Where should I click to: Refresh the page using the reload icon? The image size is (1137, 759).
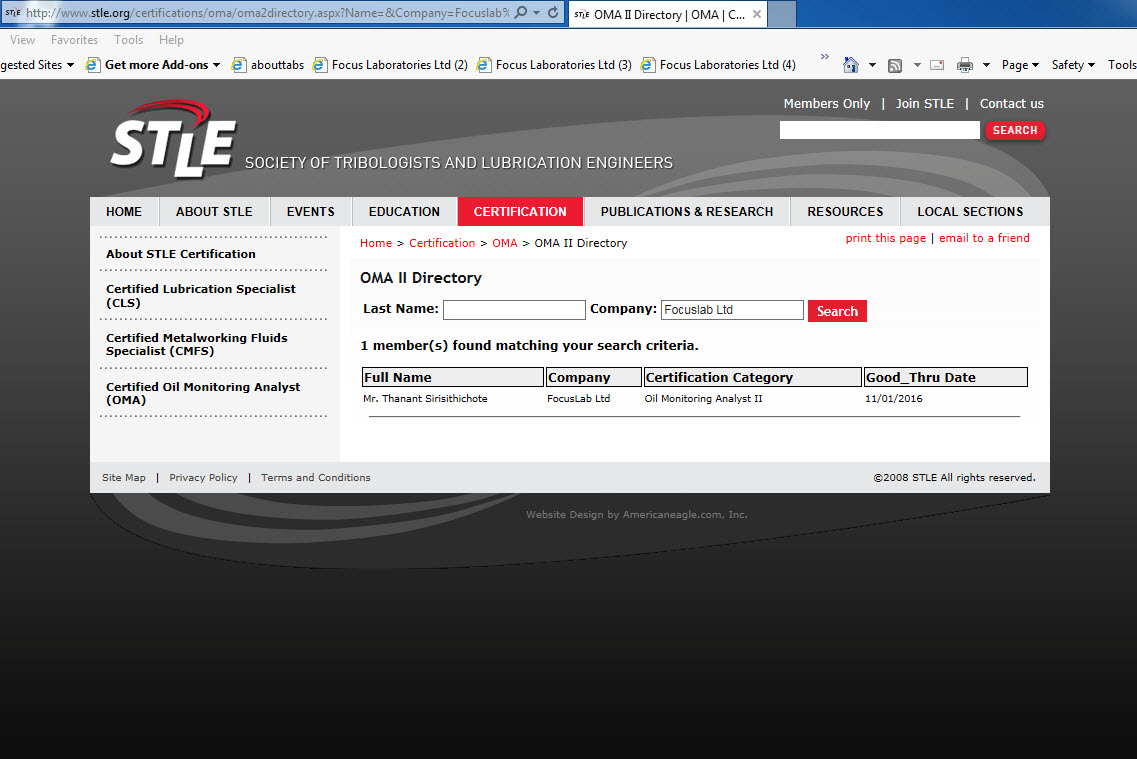[x=553, y=13]
